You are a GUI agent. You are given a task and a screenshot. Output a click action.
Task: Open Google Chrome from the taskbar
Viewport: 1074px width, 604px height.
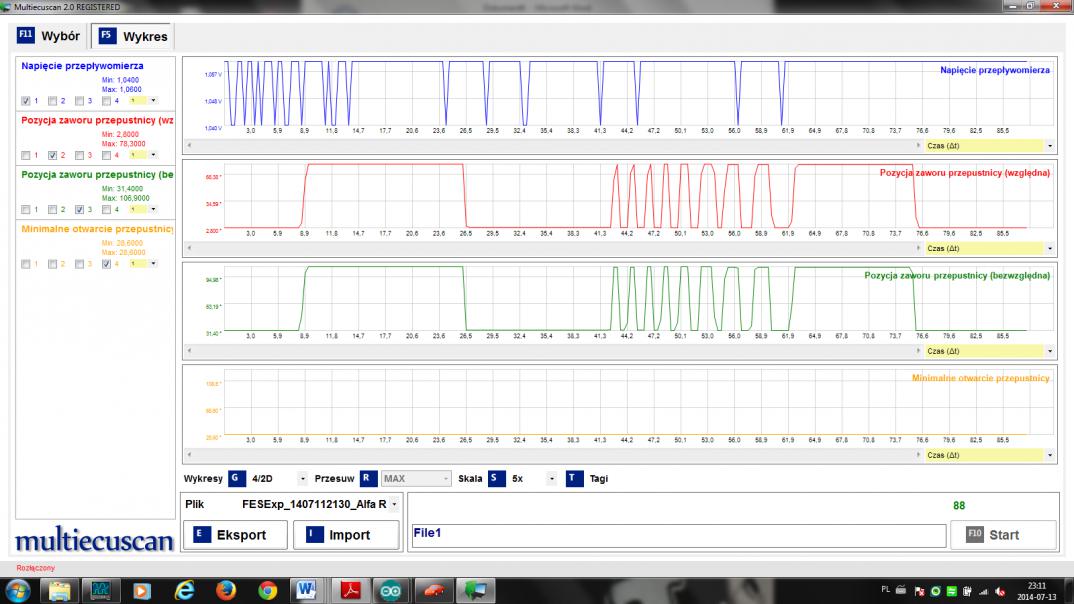point(267,590)
